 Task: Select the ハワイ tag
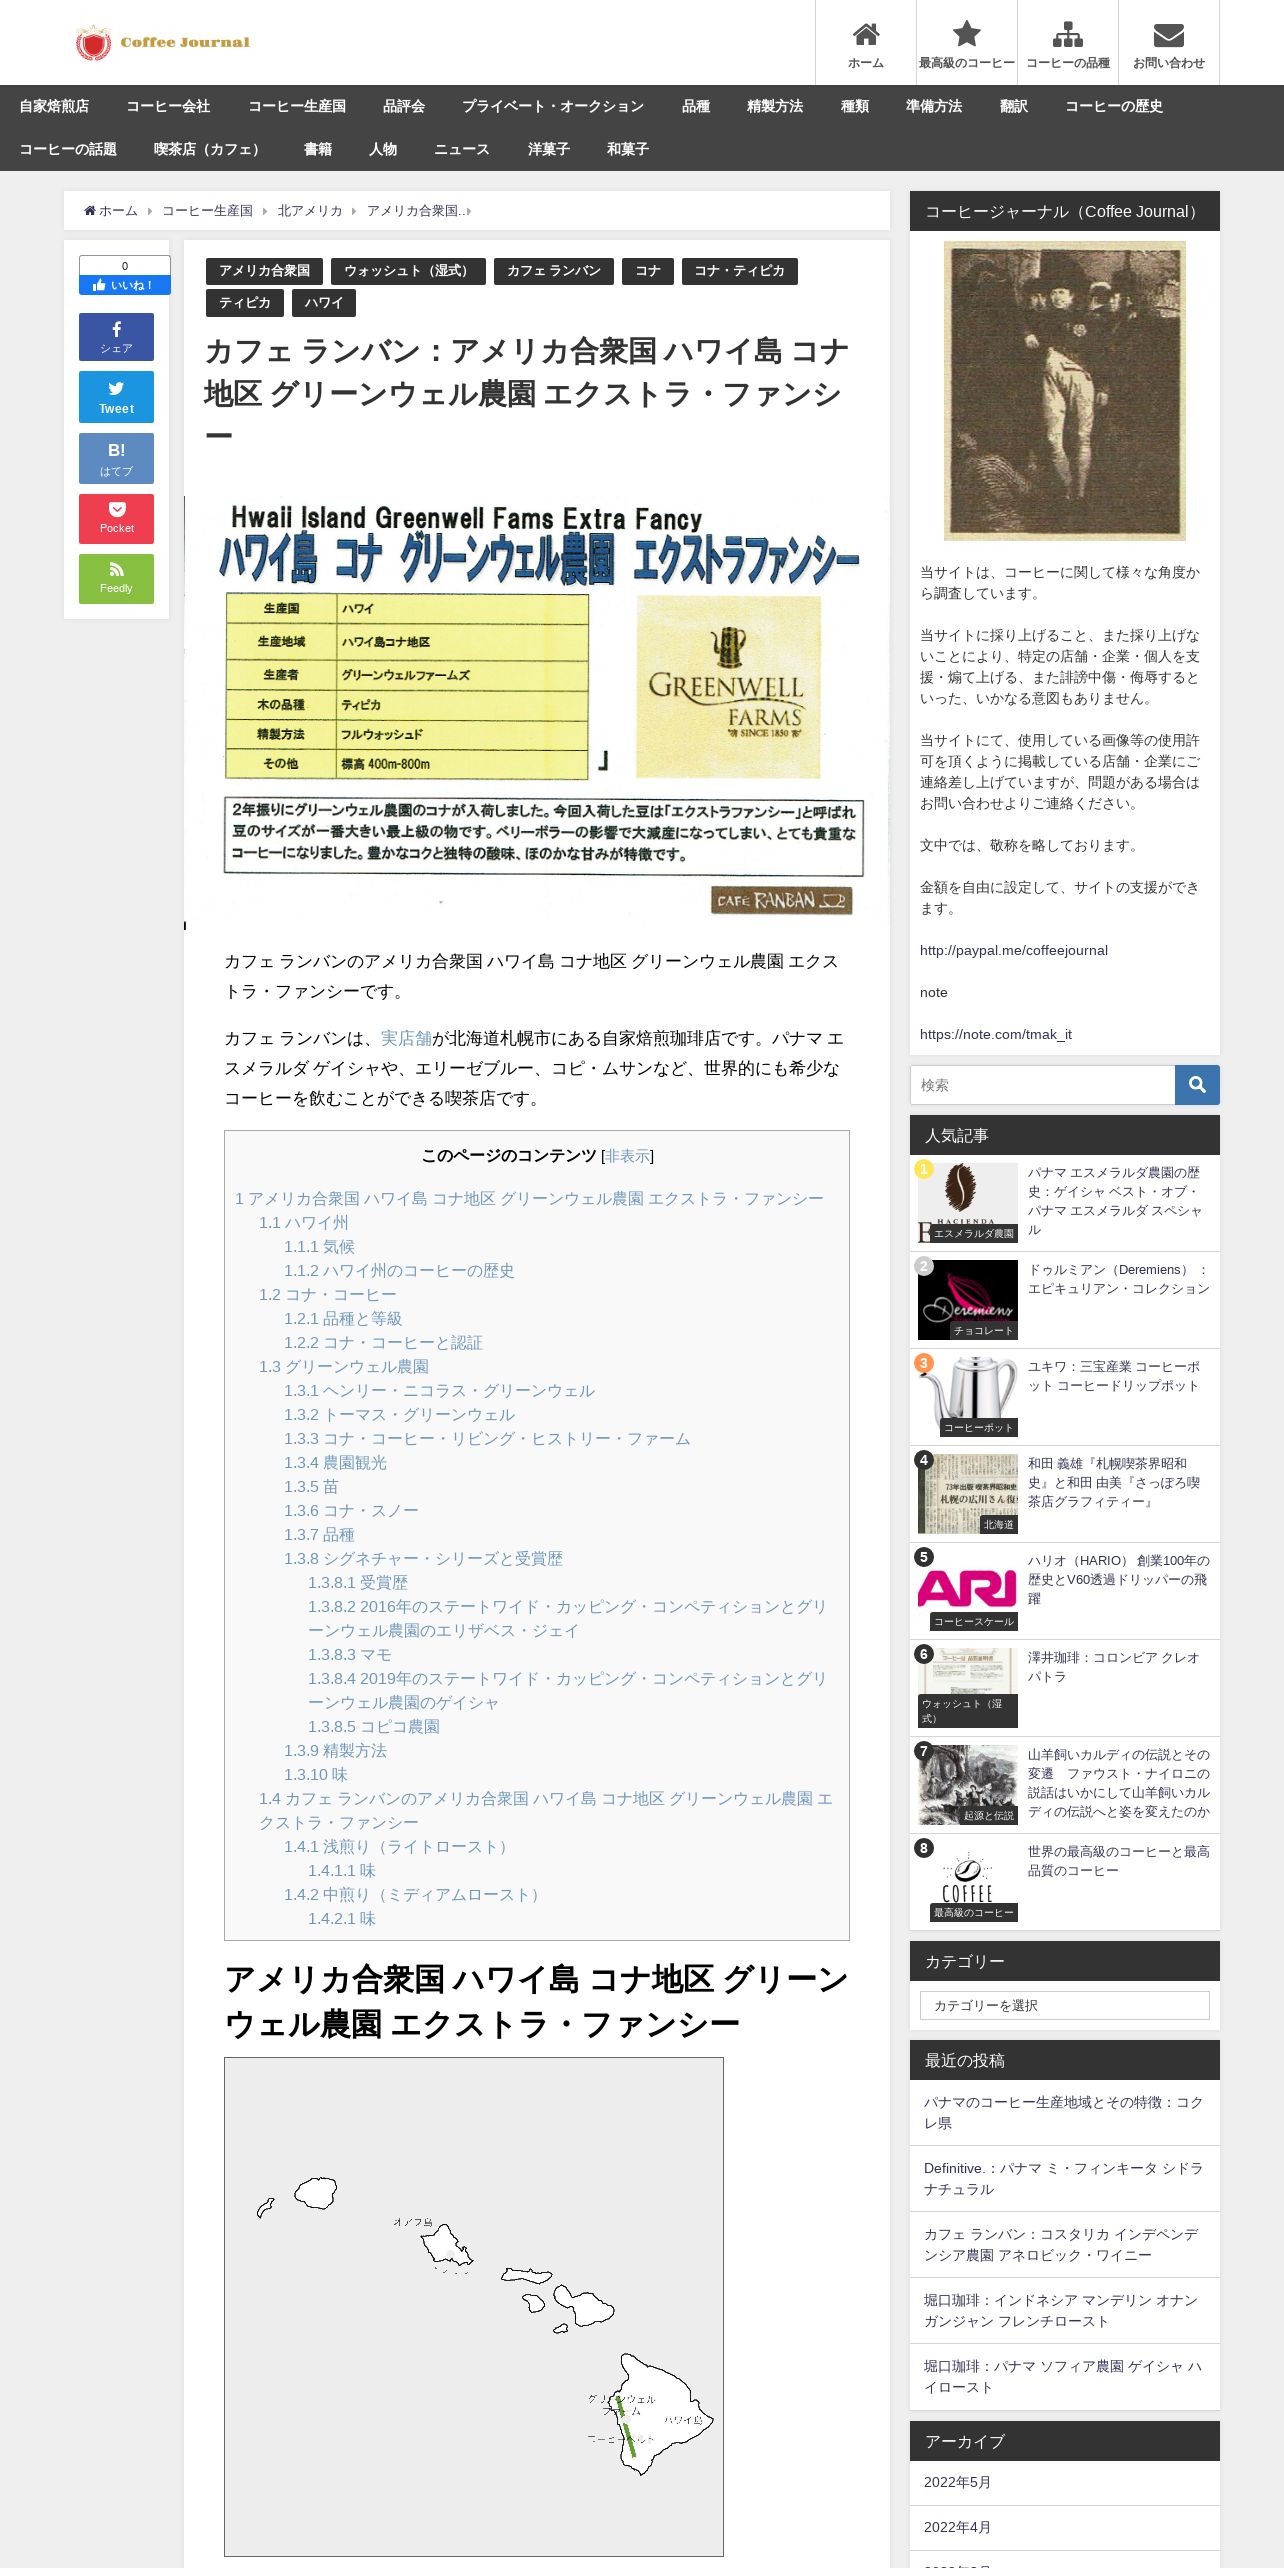click(324, 303)
